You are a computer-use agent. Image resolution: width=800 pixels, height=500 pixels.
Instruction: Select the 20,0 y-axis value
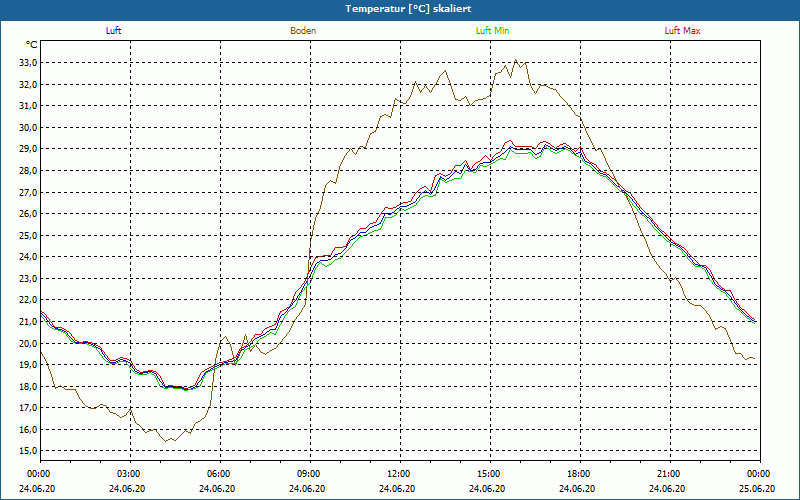click(x=27, y=343)
